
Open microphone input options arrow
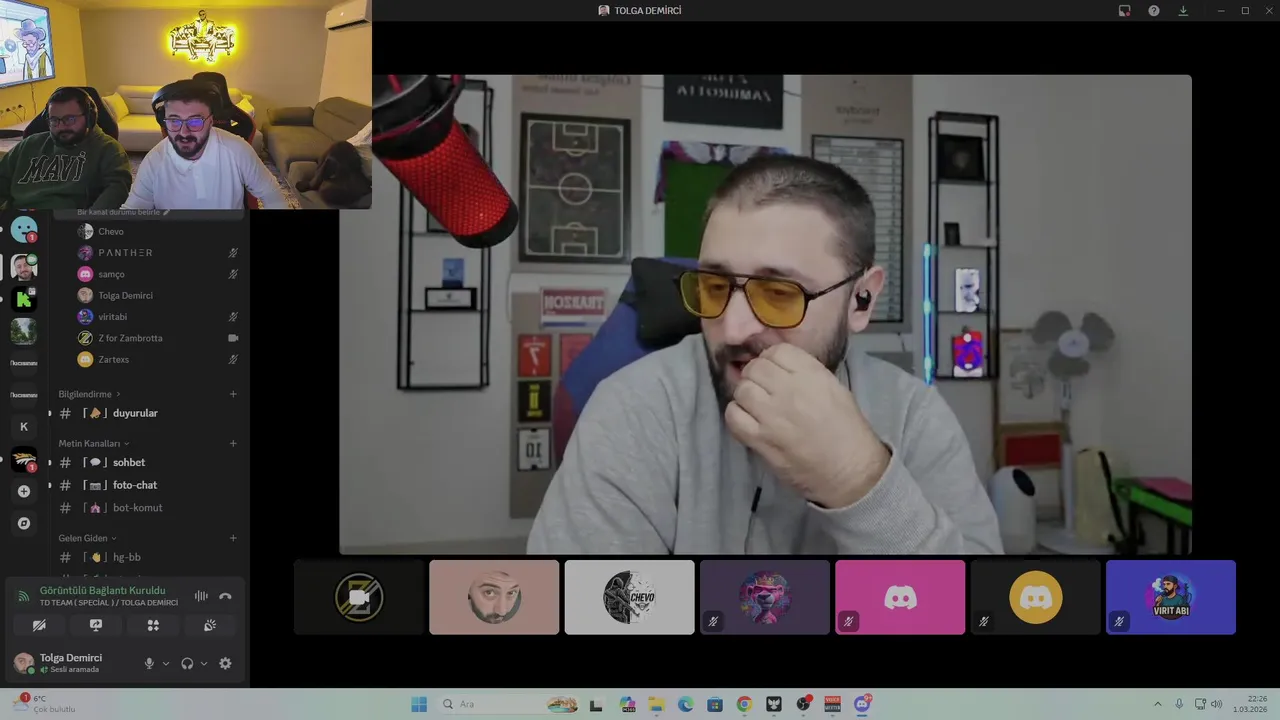[166, 663]
